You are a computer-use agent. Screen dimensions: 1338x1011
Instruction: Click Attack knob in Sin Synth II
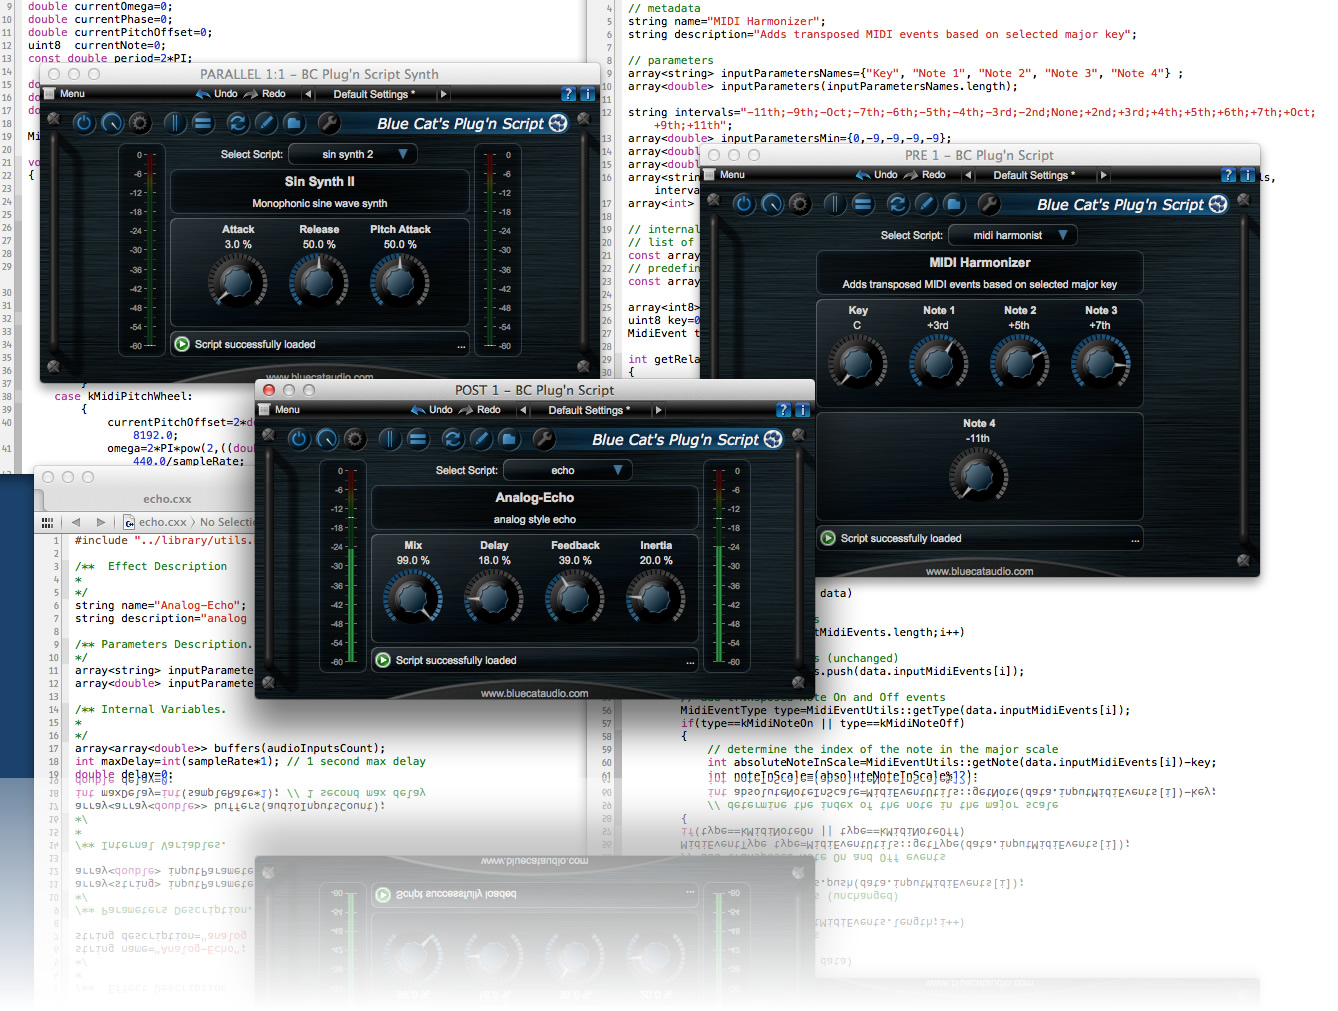(x=238, y=282)
